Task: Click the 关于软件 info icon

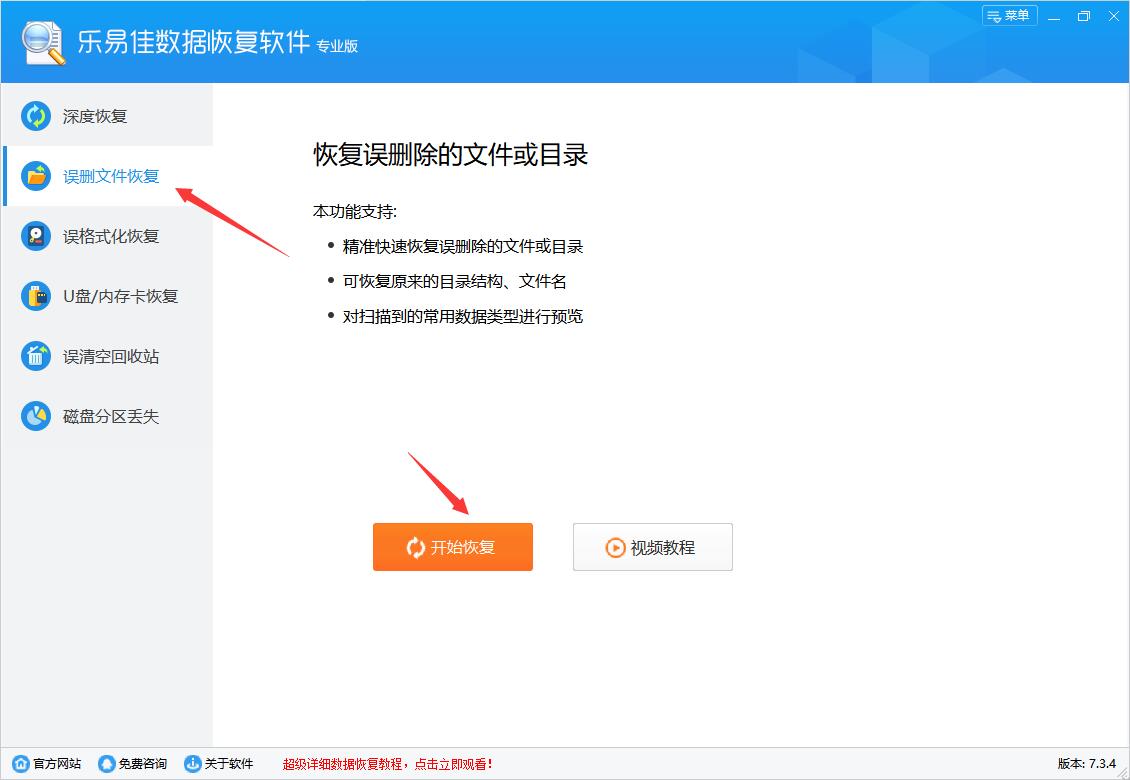Action: coord(193,762)
